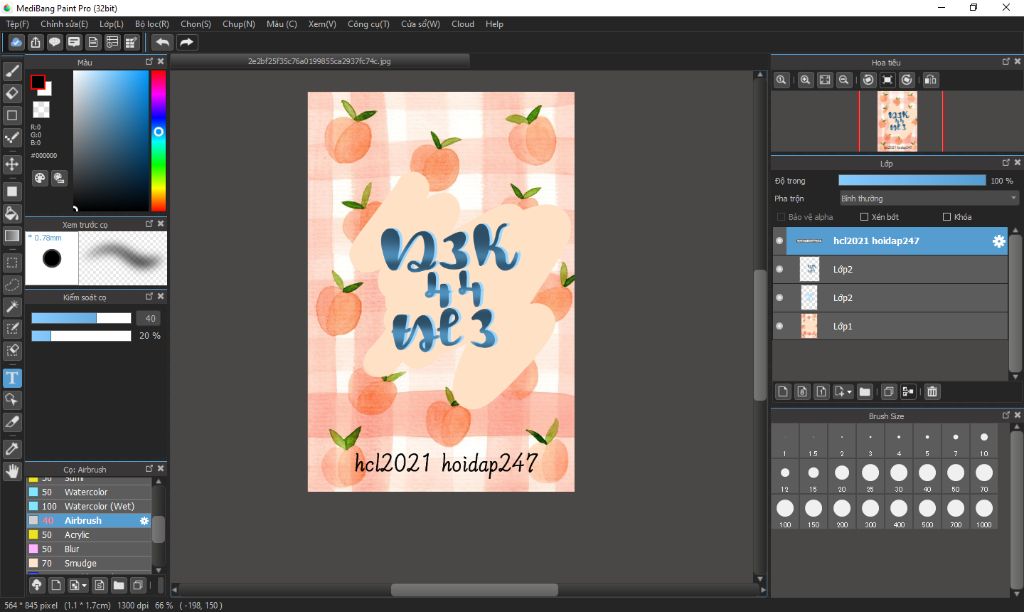Choose brush size 100 preset
This screenshot has width=1024, height=612.
(x=785, y=511)
